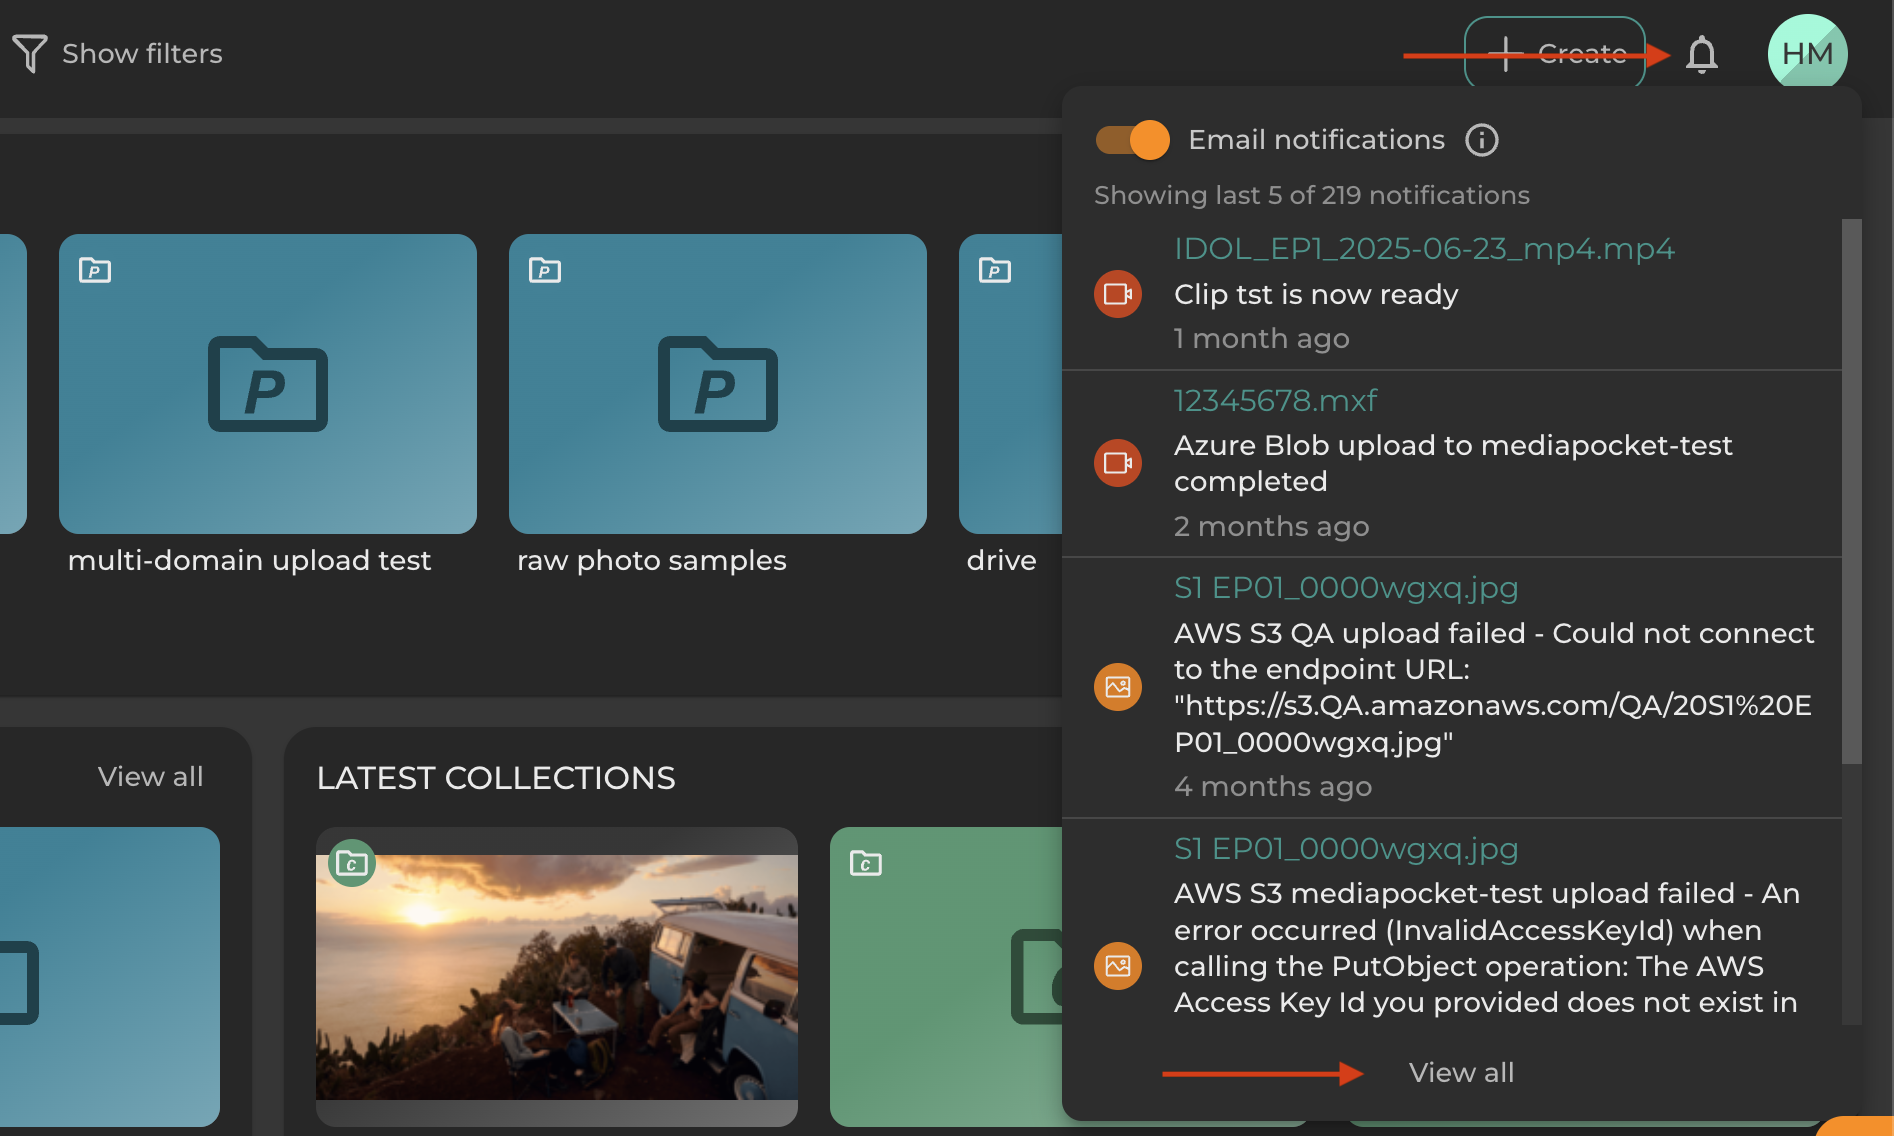Select View all at bottom of notifications panel
The width and height of the screenshot is (1894, 1136).
tap(1461, 1072)
